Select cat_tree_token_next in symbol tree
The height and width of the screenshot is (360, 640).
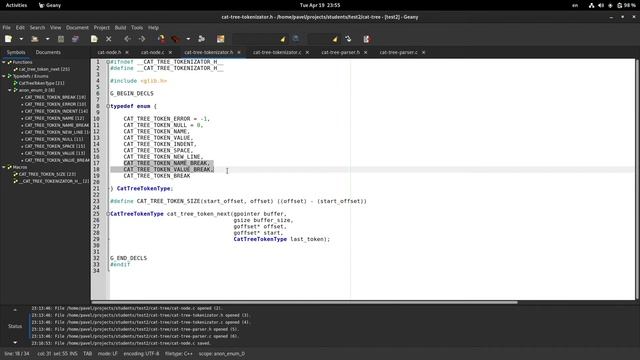[x=44, y=69]
